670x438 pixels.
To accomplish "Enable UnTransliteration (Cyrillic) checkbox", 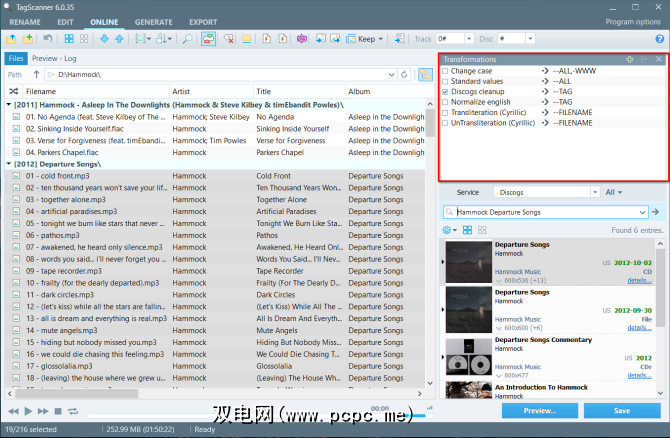I will 445,123.
